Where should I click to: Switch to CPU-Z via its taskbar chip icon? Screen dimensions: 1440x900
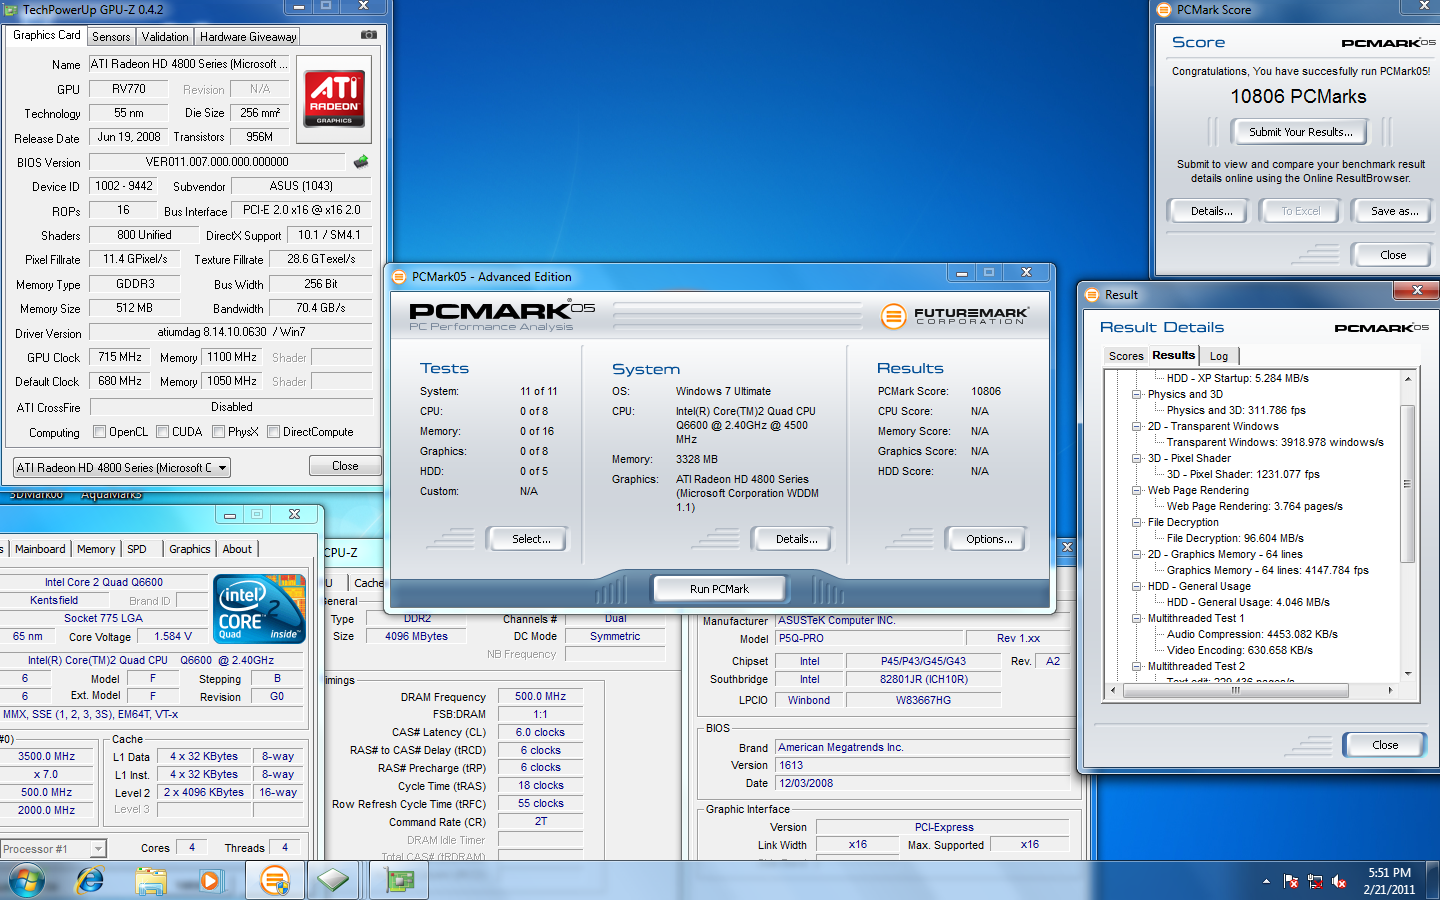334,881
